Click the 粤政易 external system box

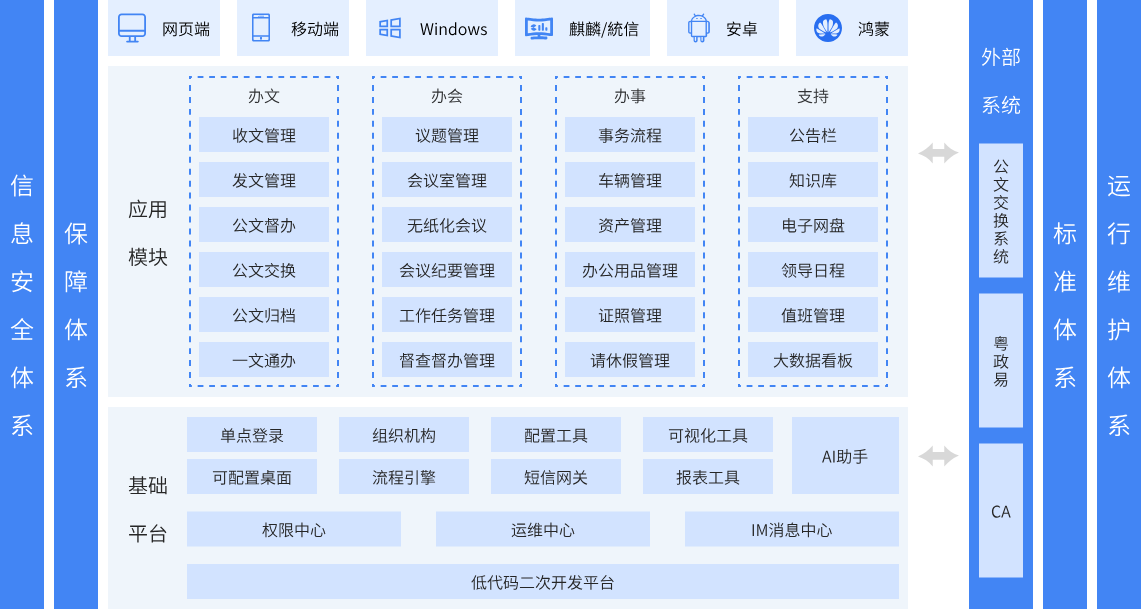[1001, 360]
